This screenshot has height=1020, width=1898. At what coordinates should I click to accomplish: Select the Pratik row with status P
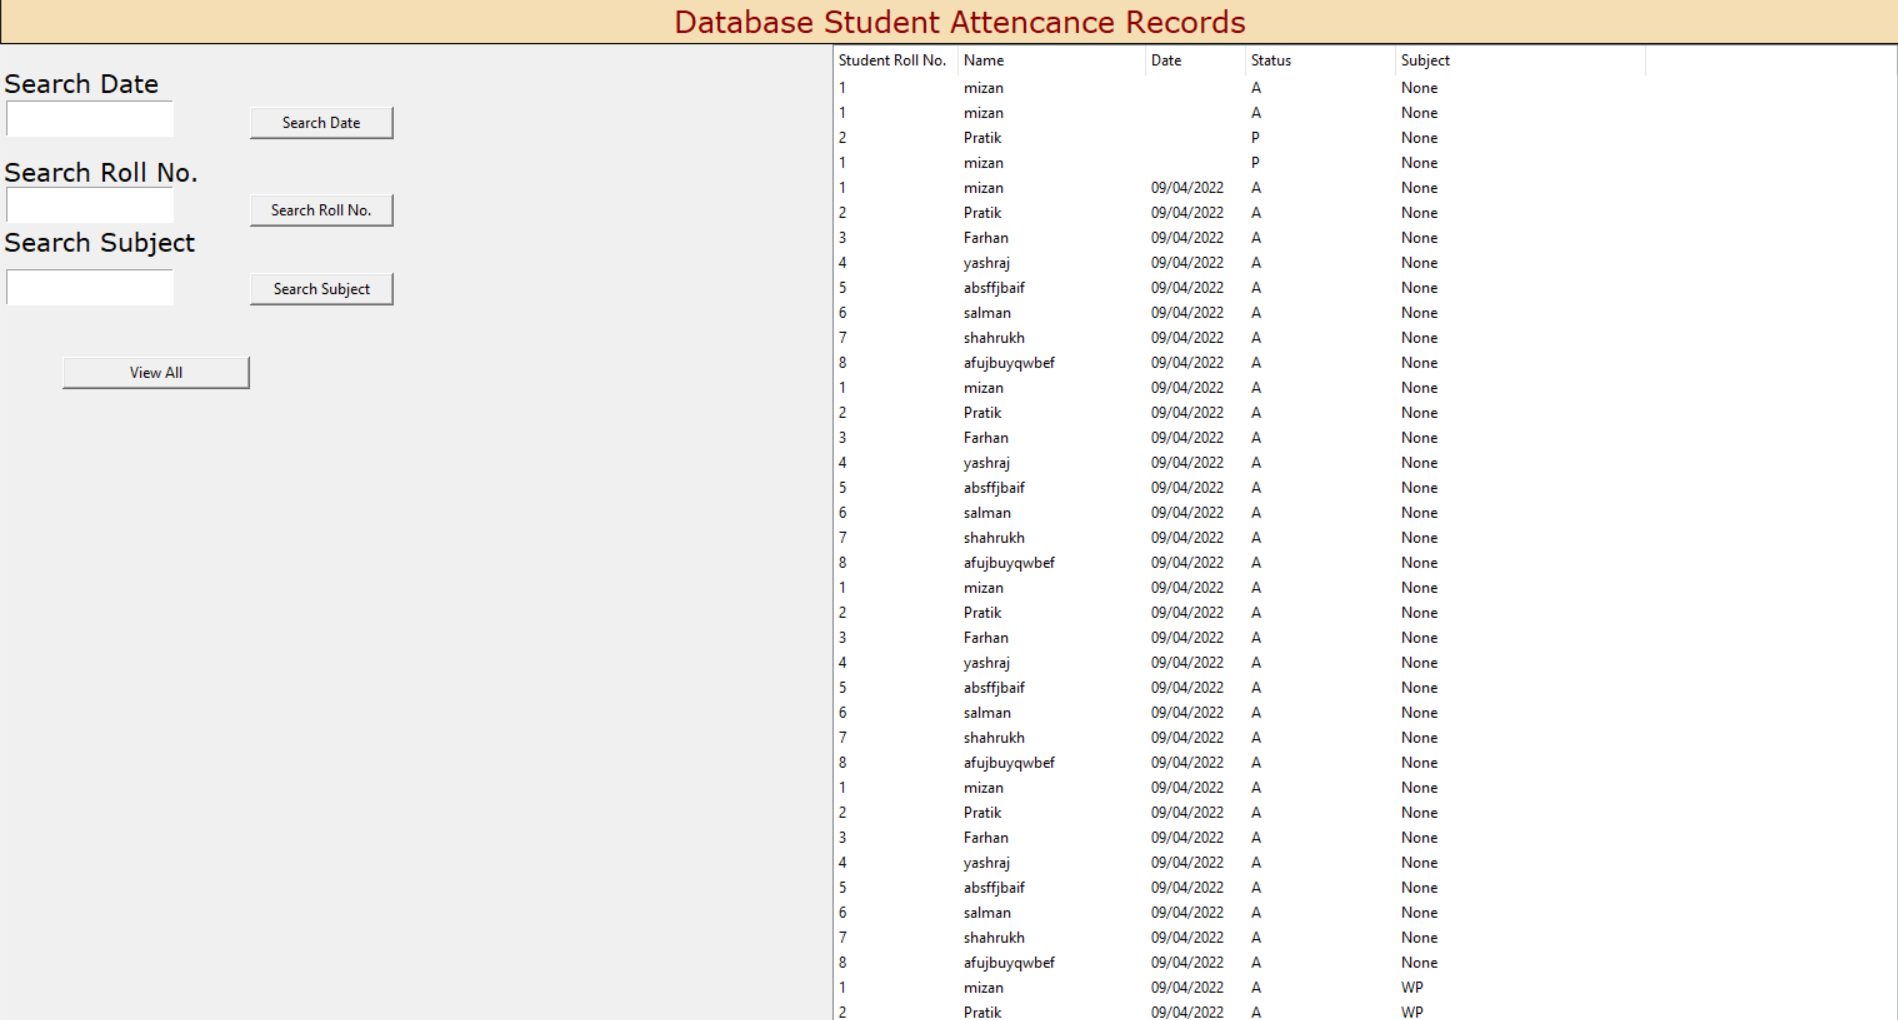pos(983,138)
